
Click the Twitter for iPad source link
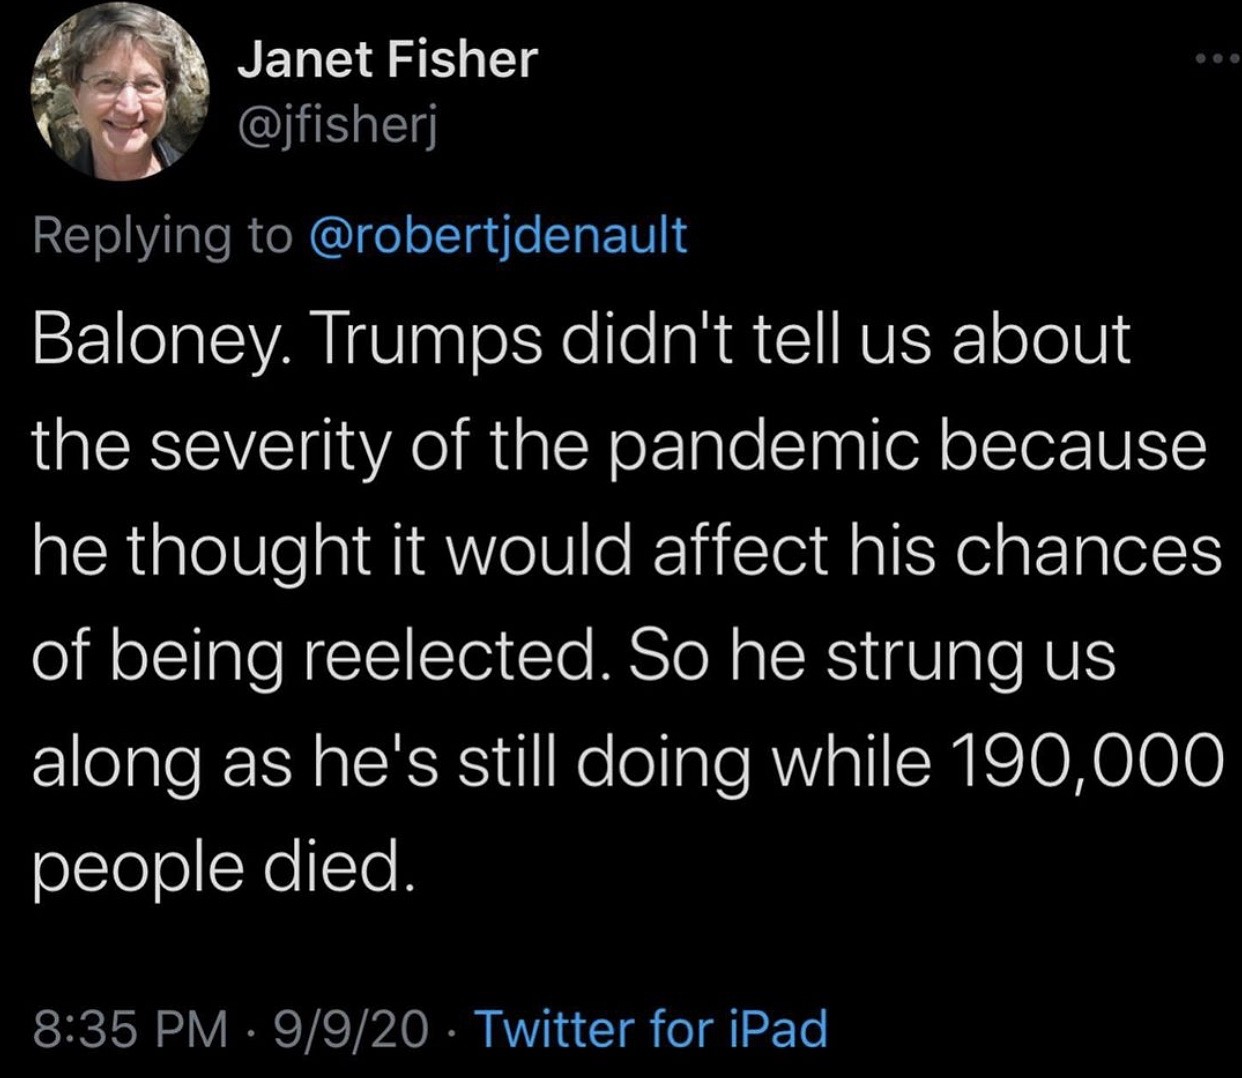[x=651, y=1028]
